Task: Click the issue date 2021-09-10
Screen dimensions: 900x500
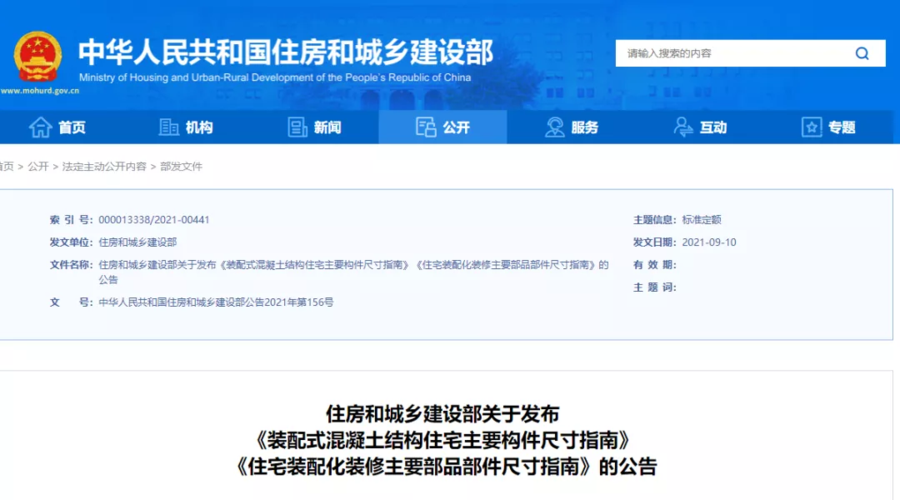Action: pos(709,242)
